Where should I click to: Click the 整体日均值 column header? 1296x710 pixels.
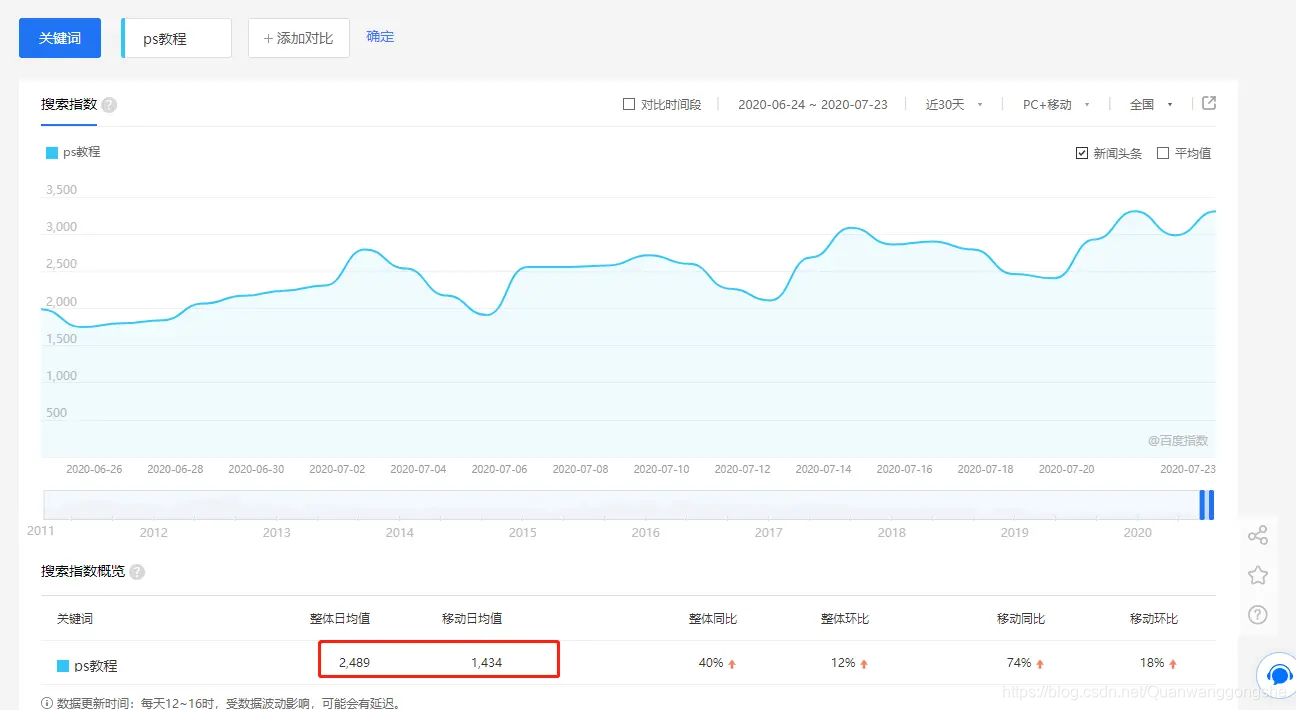pos(340,619)
